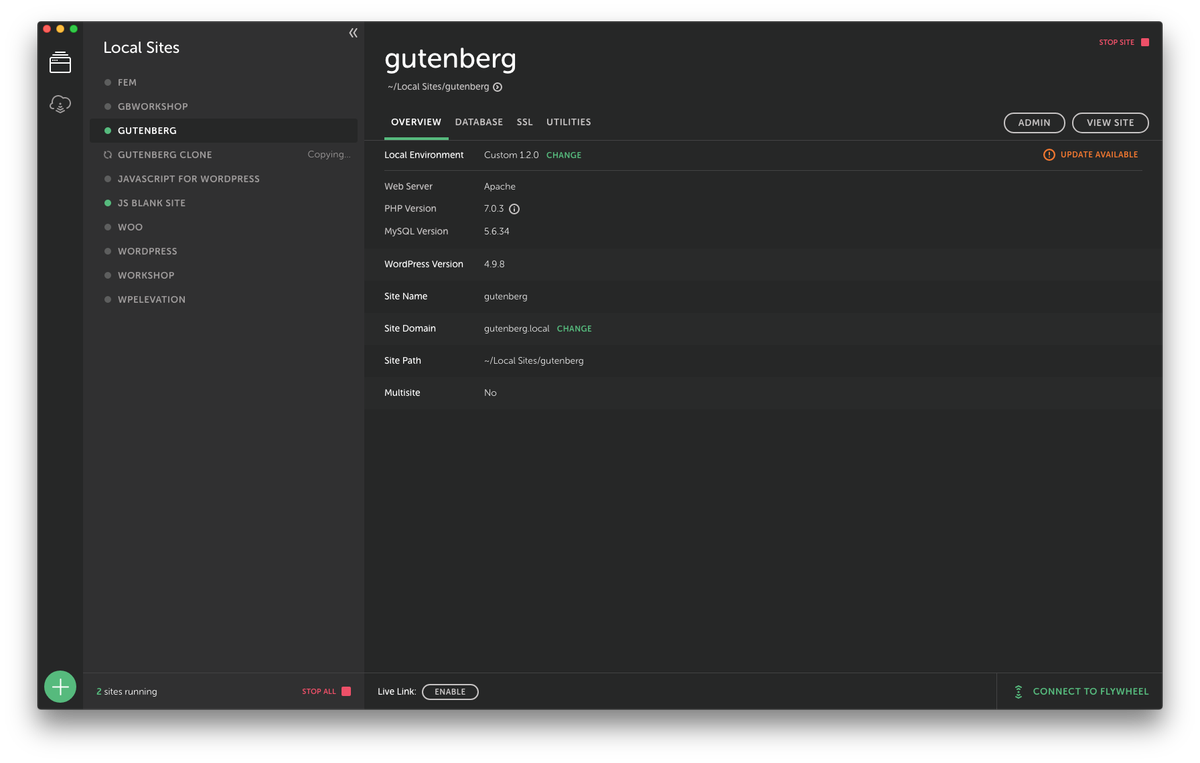Click the Copying... status text

point(329,155)
